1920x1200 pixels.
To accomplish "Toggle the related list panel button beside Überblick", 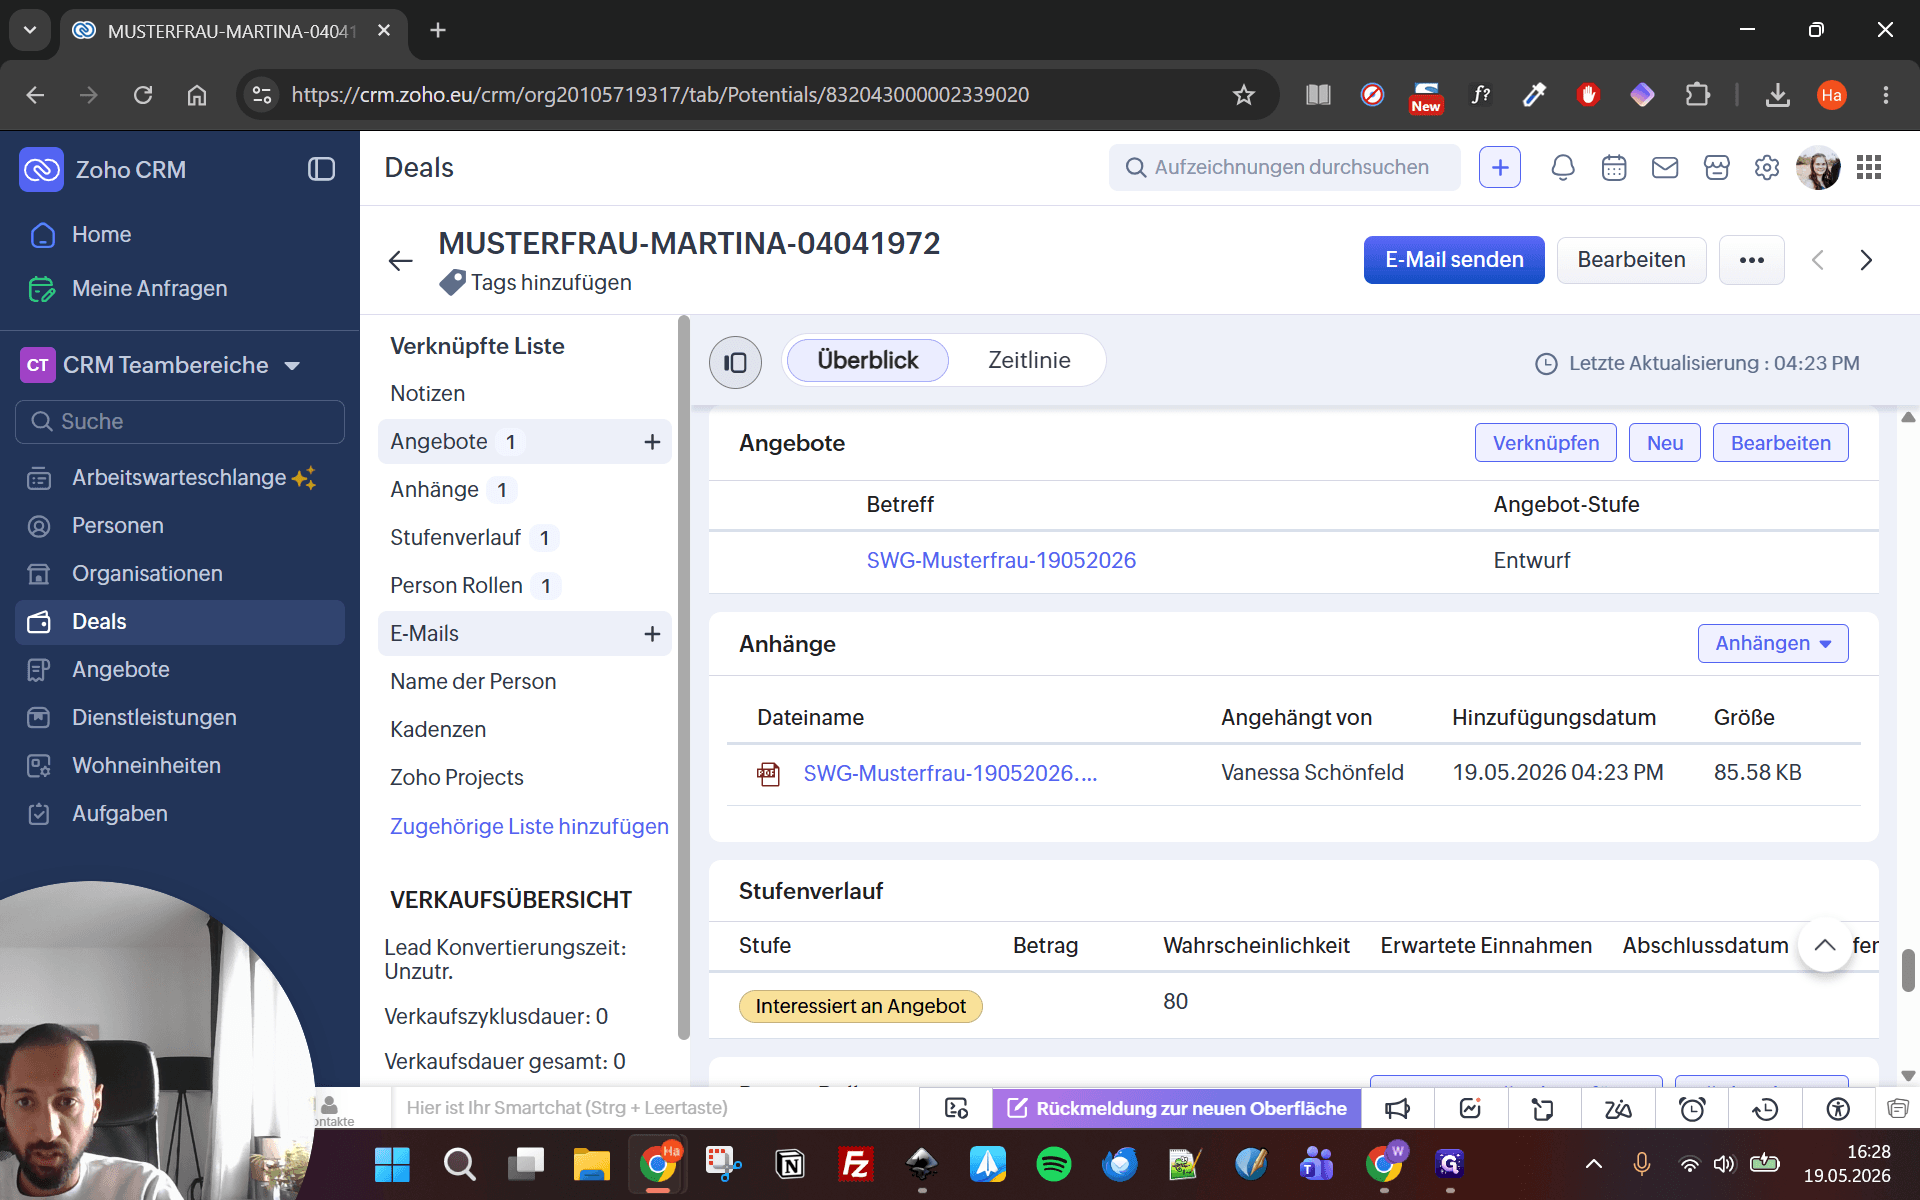I will pyautogui.click(x=735, y=362).
